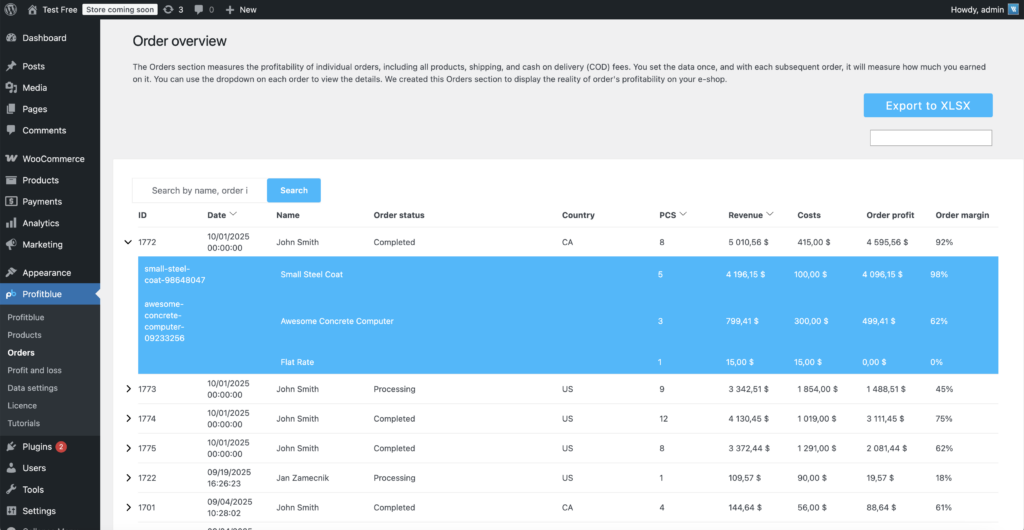1024x530 pixels.
Task: Focus the order search input field
Action: click(199, 190)
